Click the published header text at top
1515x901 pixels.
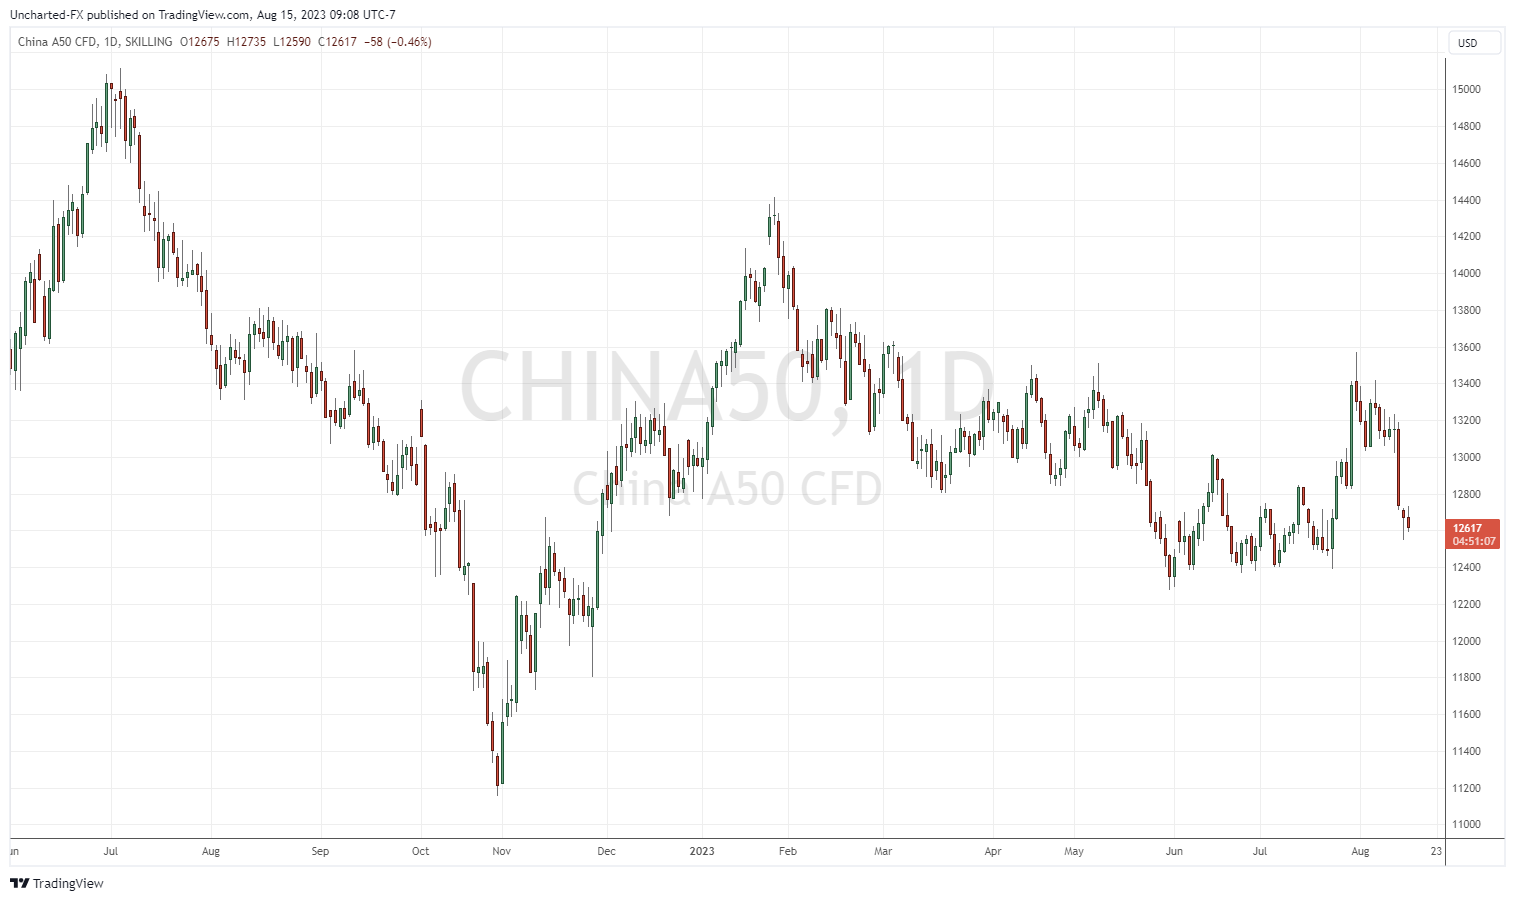tap(203, 15)
